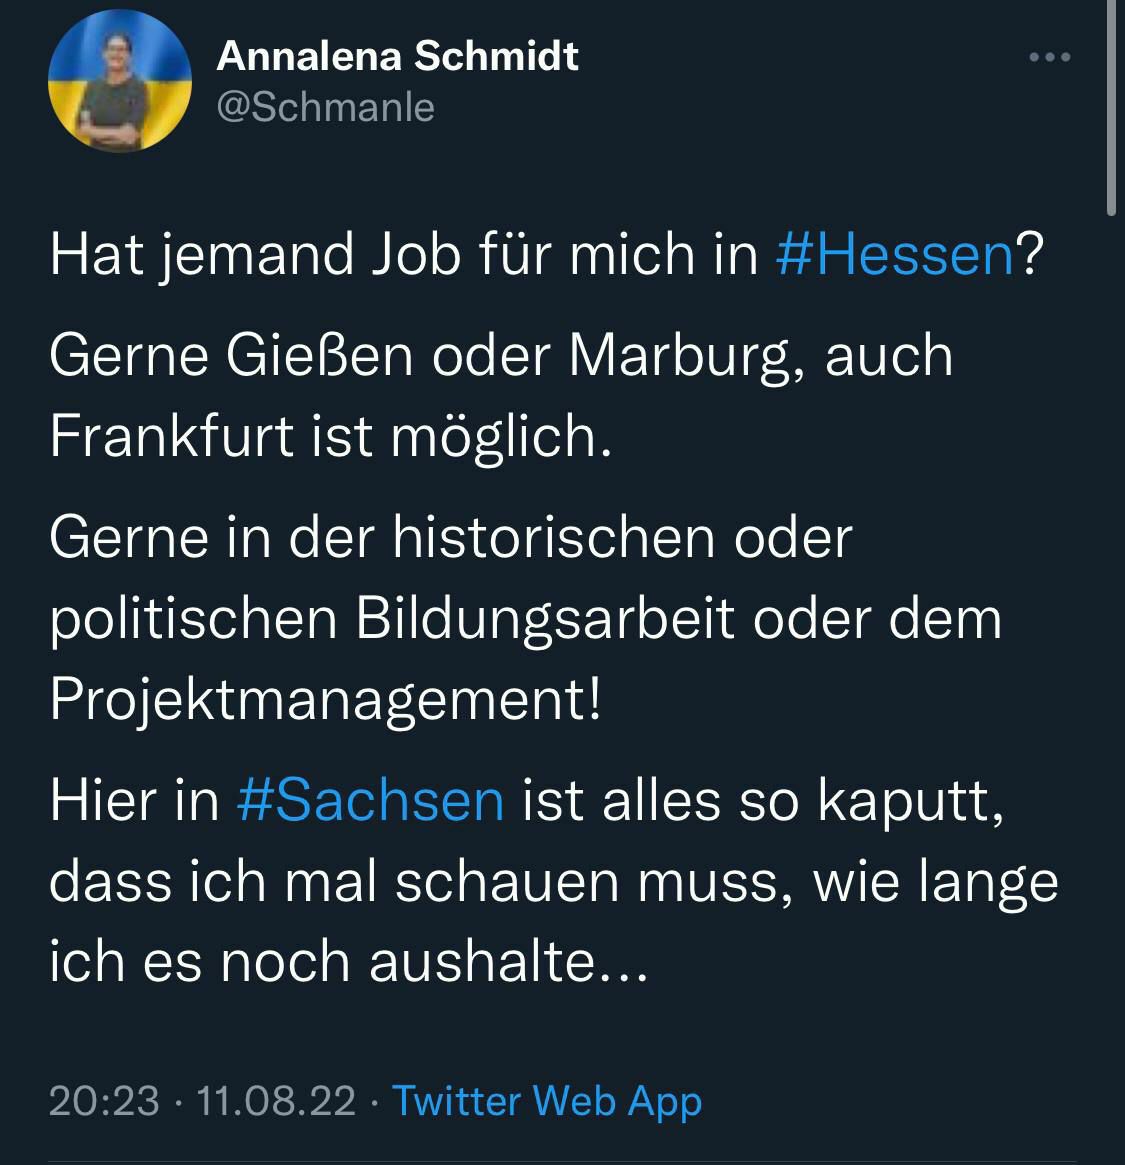Click the Twitter Web App source link
The height and width of the screenshot is (1165, 1125).
[547, 1101]
